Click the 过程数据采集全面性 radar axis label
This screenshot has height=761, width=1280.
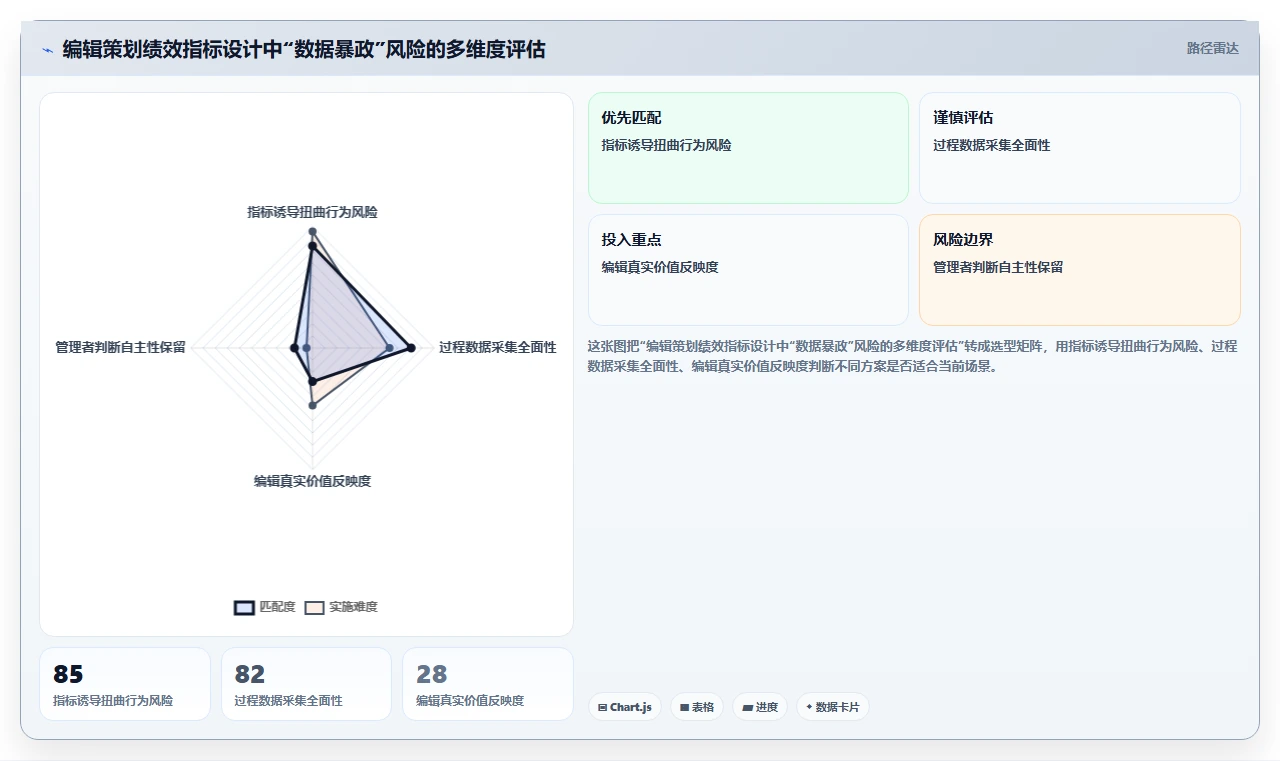click(x=497, y=347)
